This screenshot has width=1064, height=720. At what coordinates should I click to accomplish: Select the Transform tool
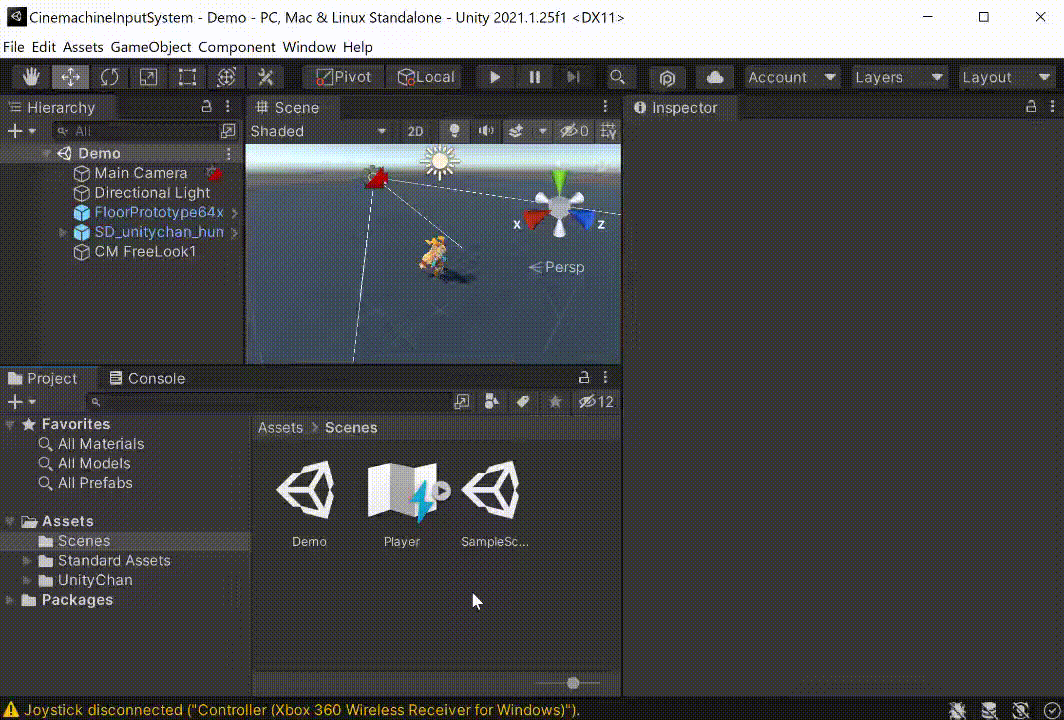pyautogui.click(x=226, y=77)
